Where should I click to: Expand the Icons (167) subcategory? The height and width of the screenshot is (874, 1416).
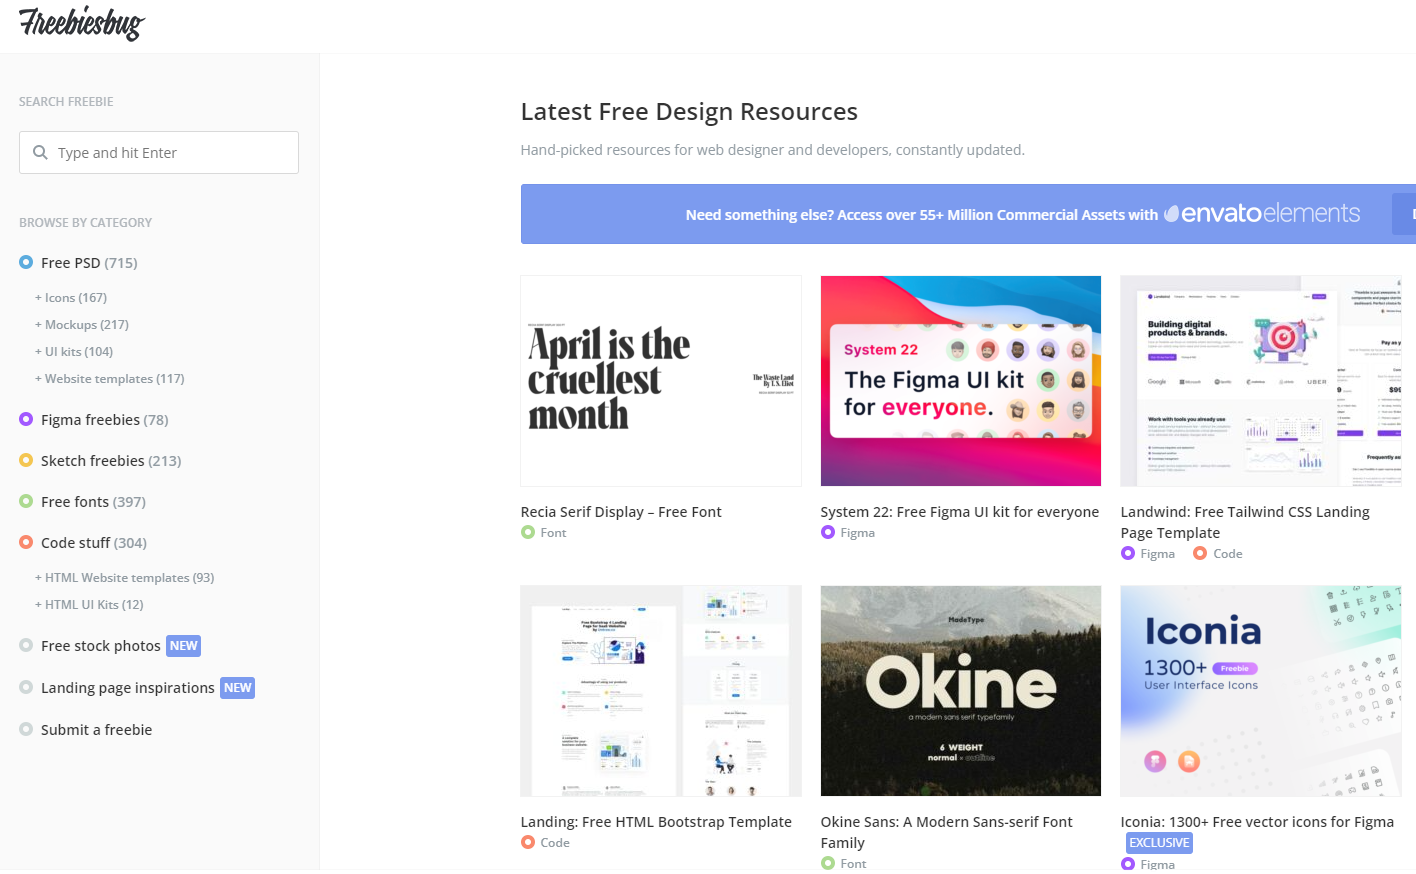click(71, 298)
